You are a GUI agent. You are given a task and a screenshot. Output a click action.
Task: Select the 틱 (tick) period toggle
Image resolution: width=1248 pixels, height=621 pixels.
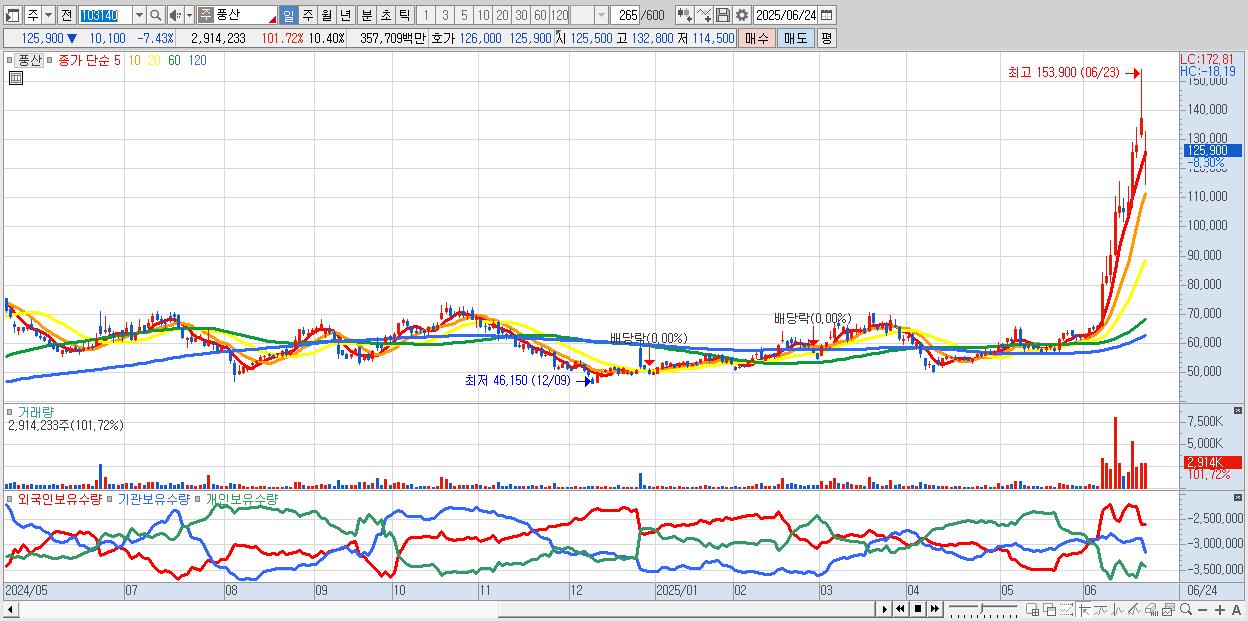pyautogui.click(x=404, y=15)
